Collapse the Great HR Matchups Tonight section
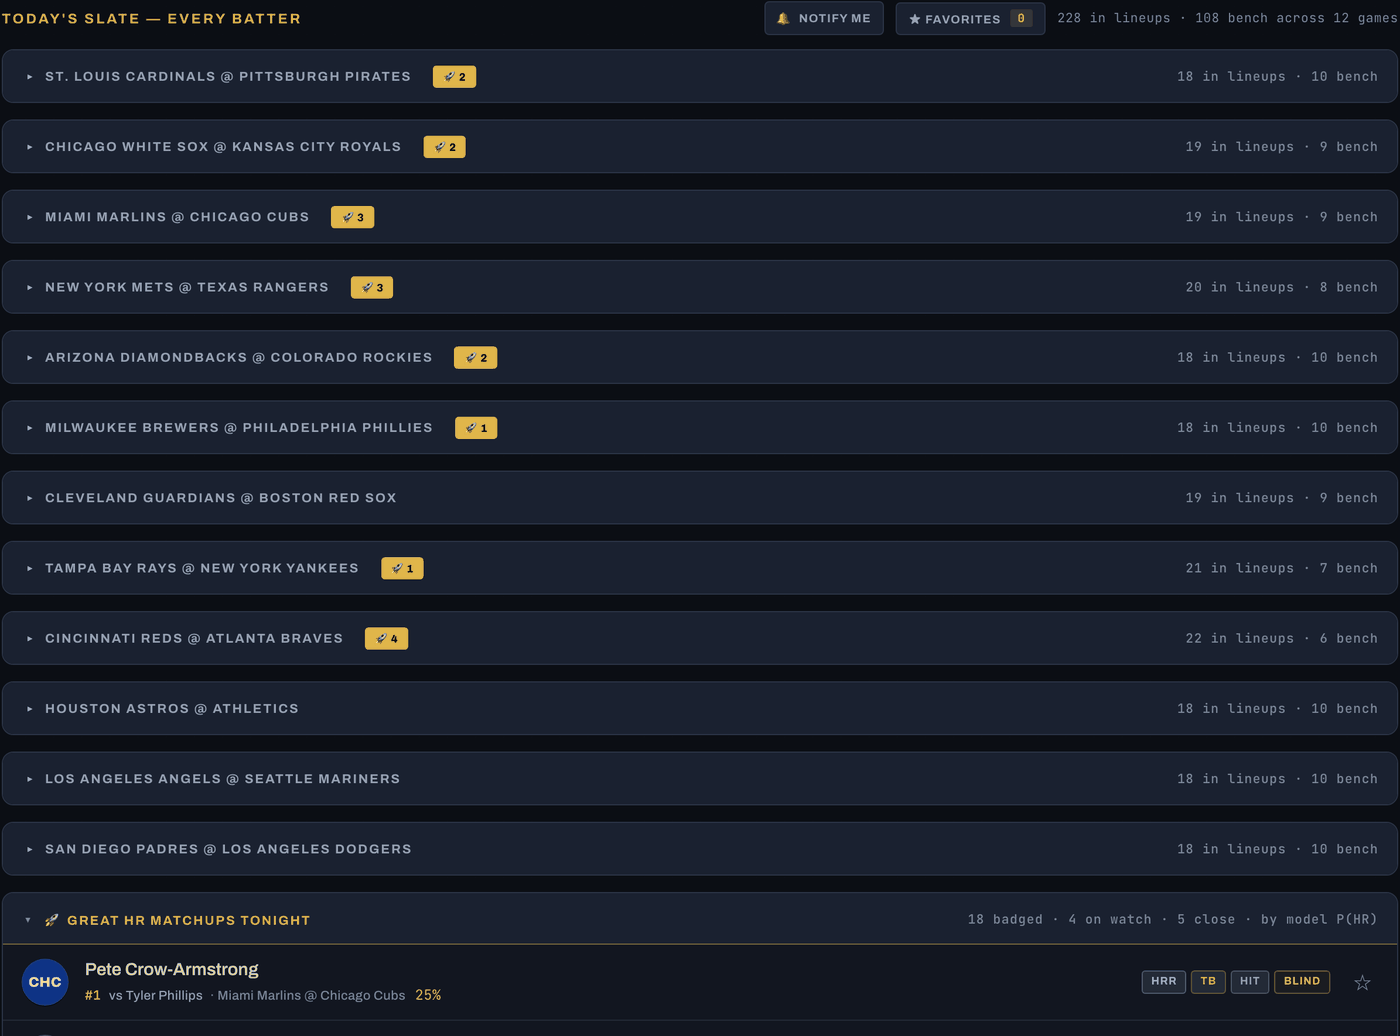1400x1036 pixels. tap(700, 919)
